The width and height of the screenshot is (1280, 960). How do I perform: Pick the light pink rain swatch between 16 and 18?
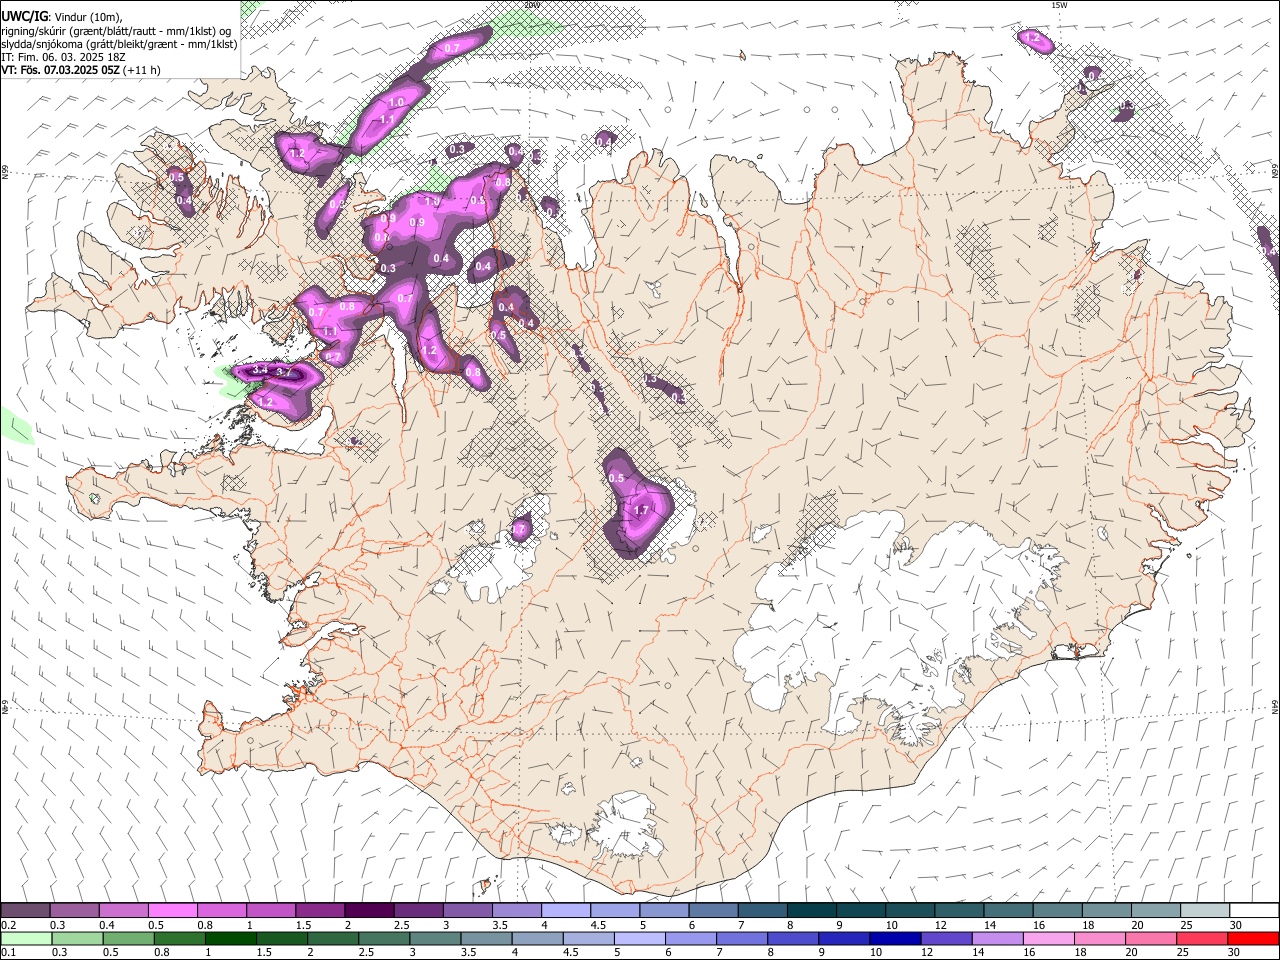click(1047, 938)
